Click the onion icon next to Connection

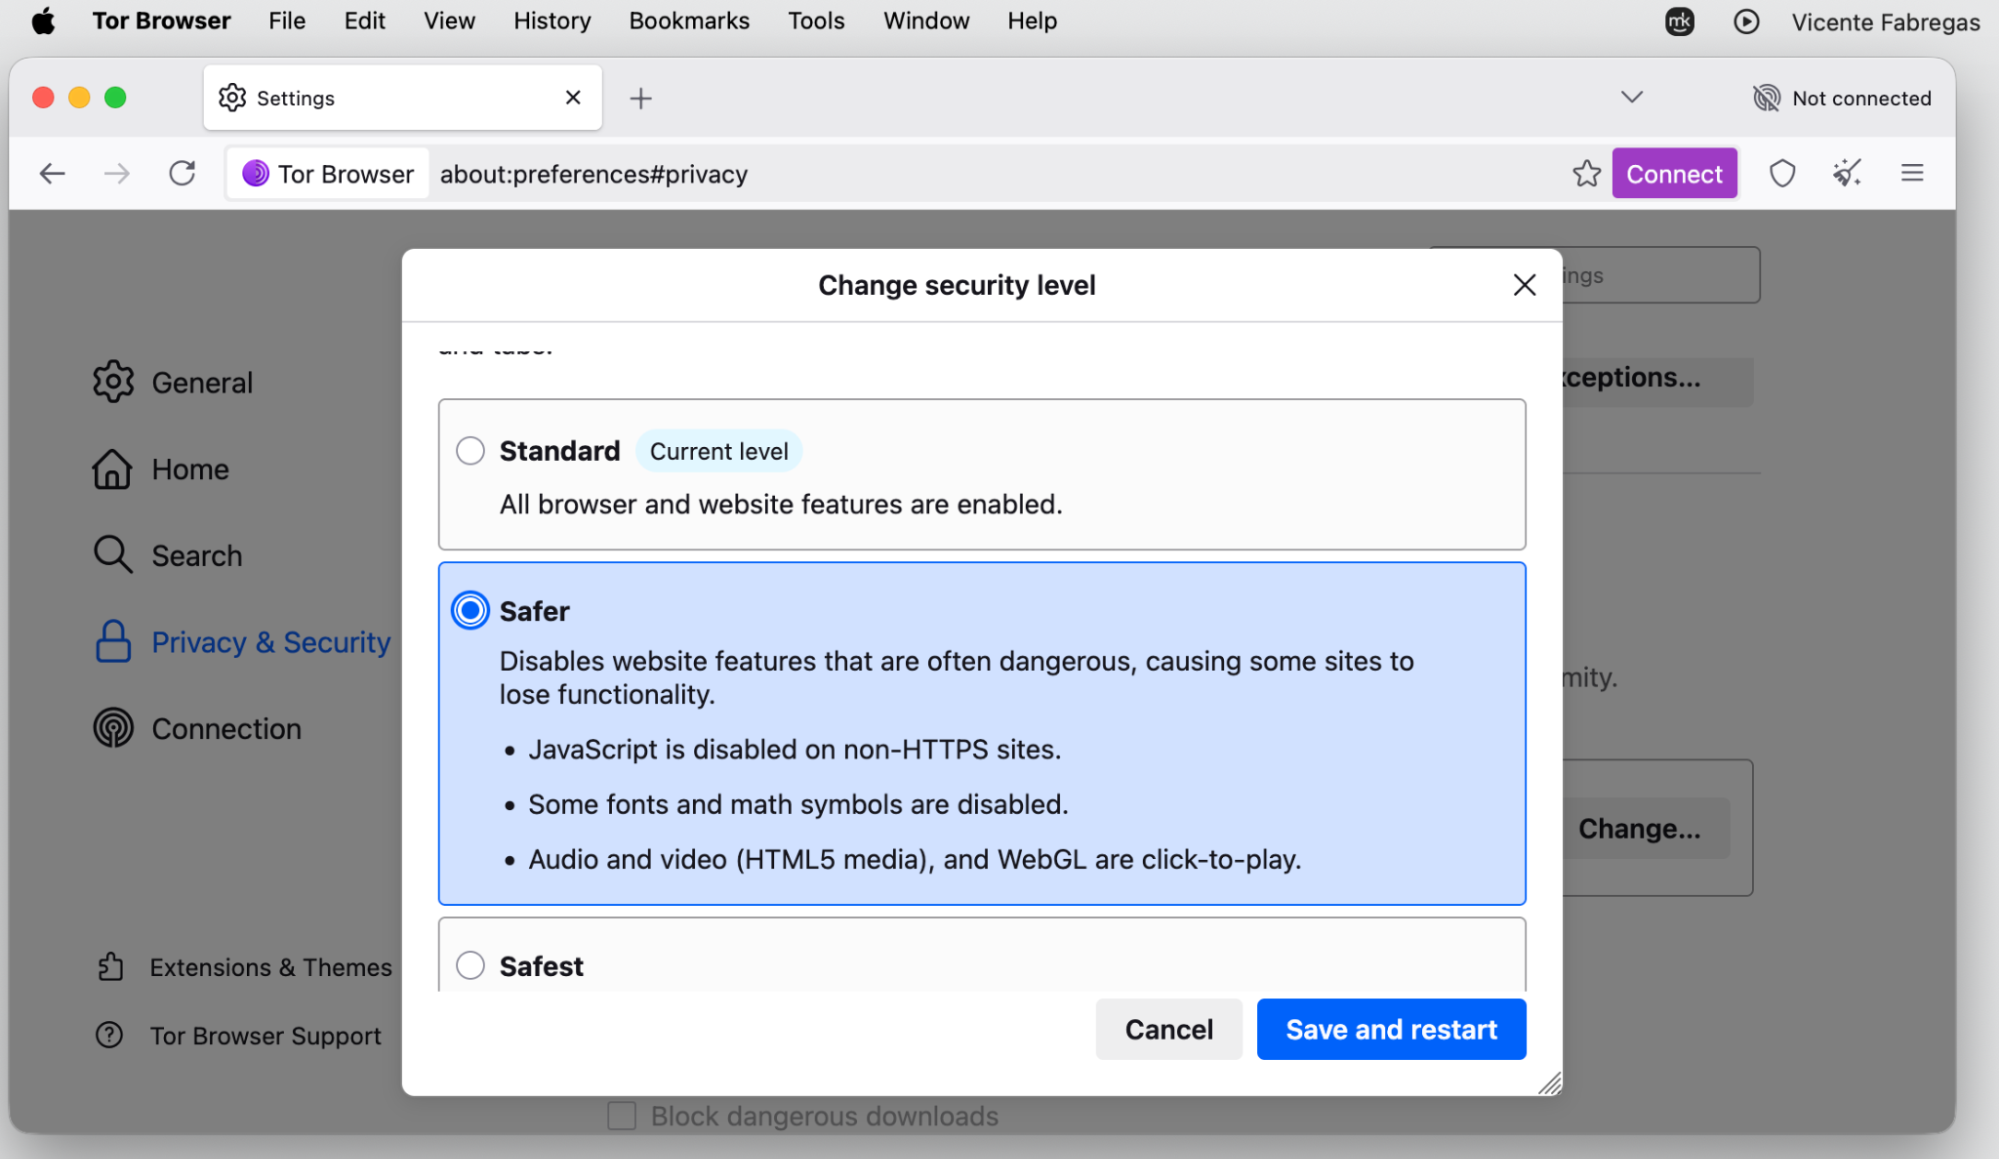pos(113,728)
